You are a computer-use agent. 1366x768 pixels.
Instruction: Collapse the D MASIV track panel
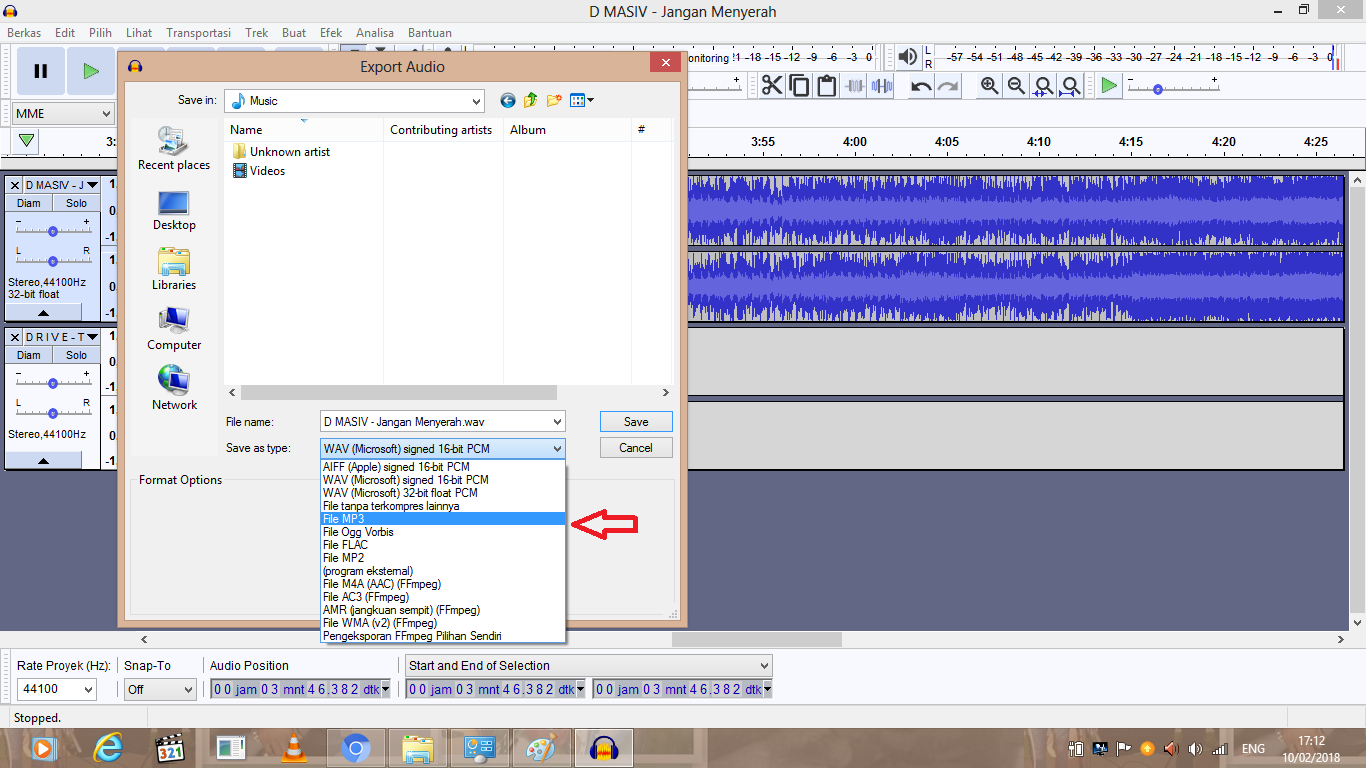pos(43,312)
